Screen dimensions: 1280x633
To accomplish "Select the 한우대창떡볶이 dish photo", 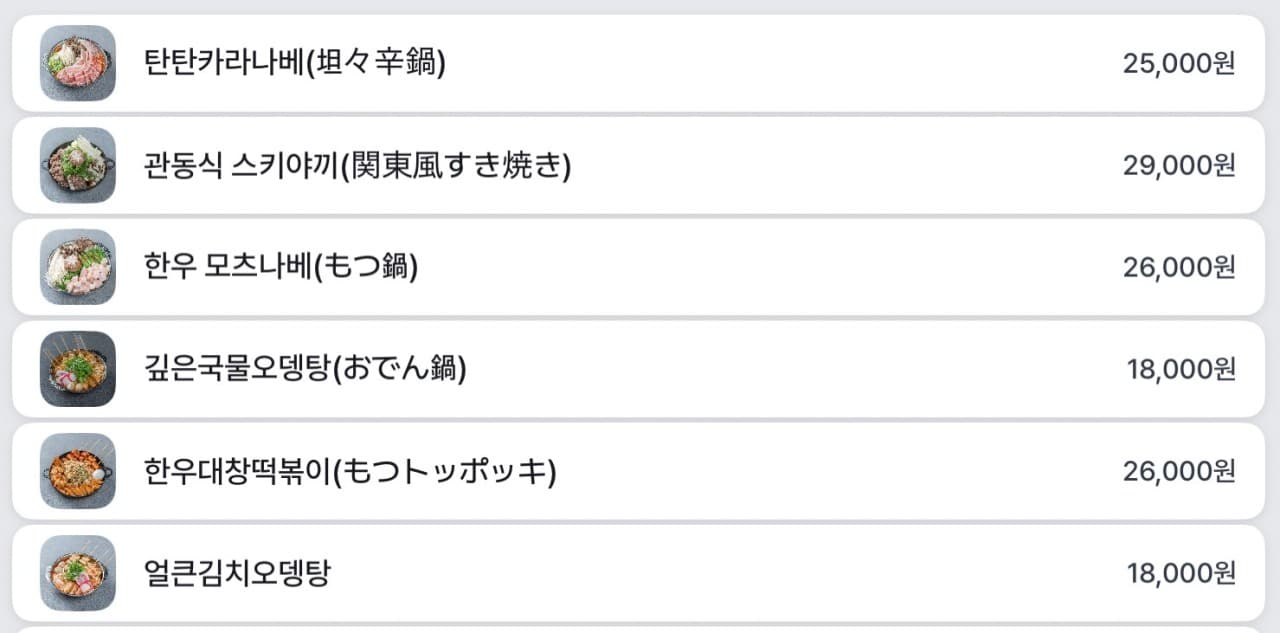I will tap(78, 471).
